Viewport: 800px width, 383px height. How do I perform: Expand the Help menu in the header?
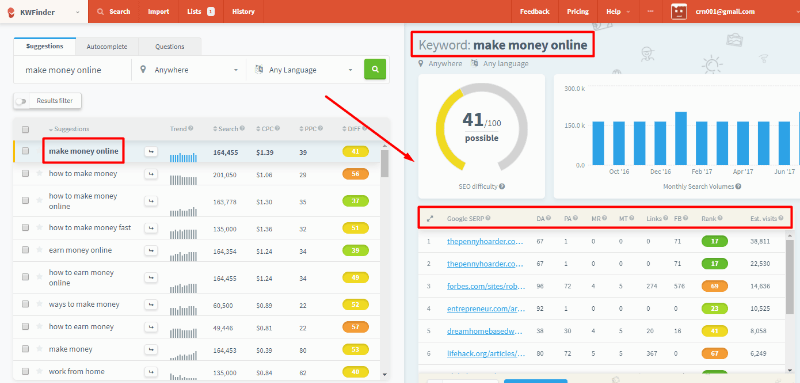[x=618, y=11]
